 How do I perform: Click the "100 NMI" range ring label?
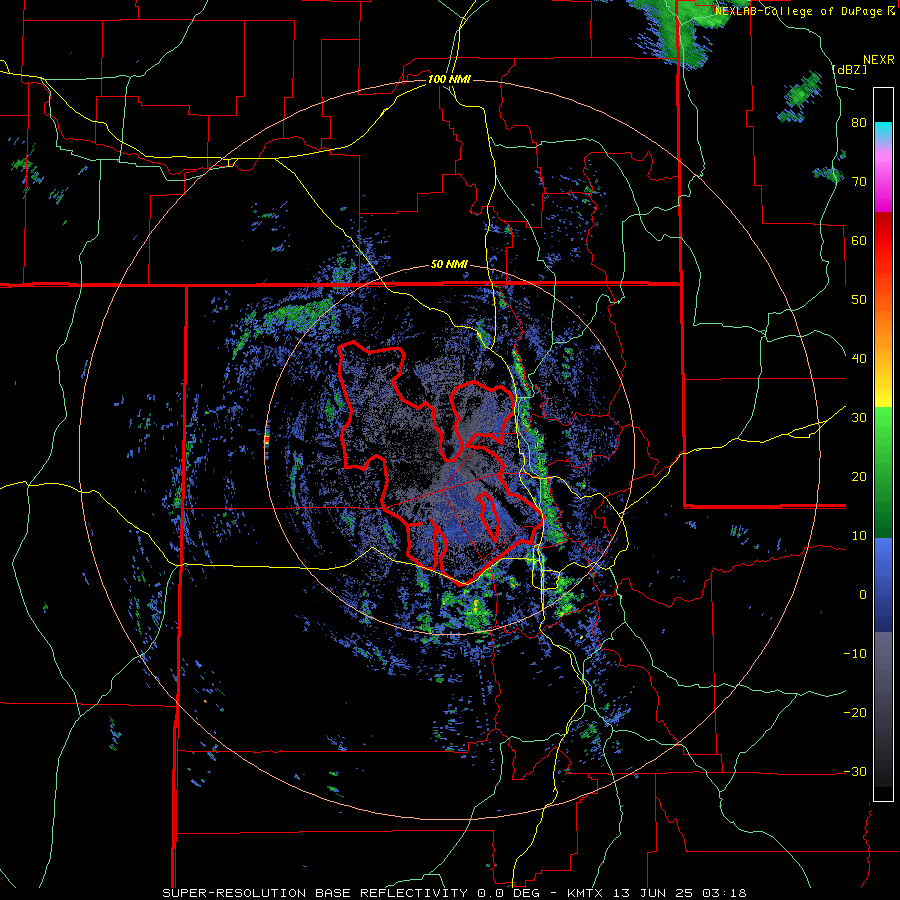click(x=449, y=79)
